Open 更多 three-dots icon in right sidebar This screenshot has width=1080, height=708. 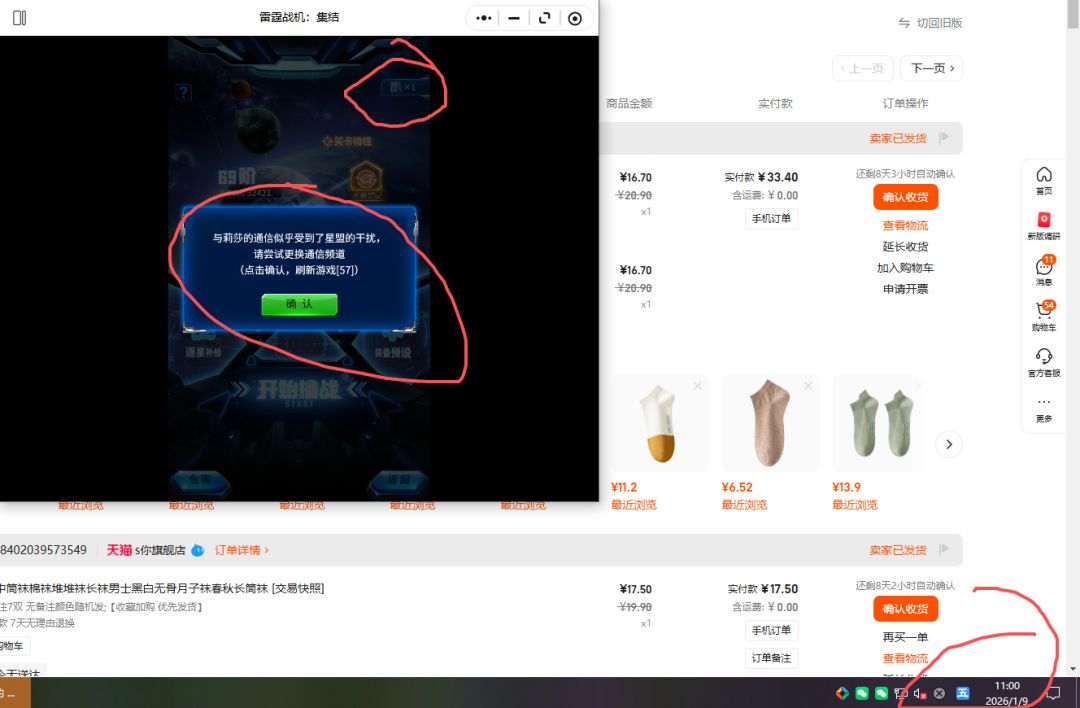point(1044,409)
